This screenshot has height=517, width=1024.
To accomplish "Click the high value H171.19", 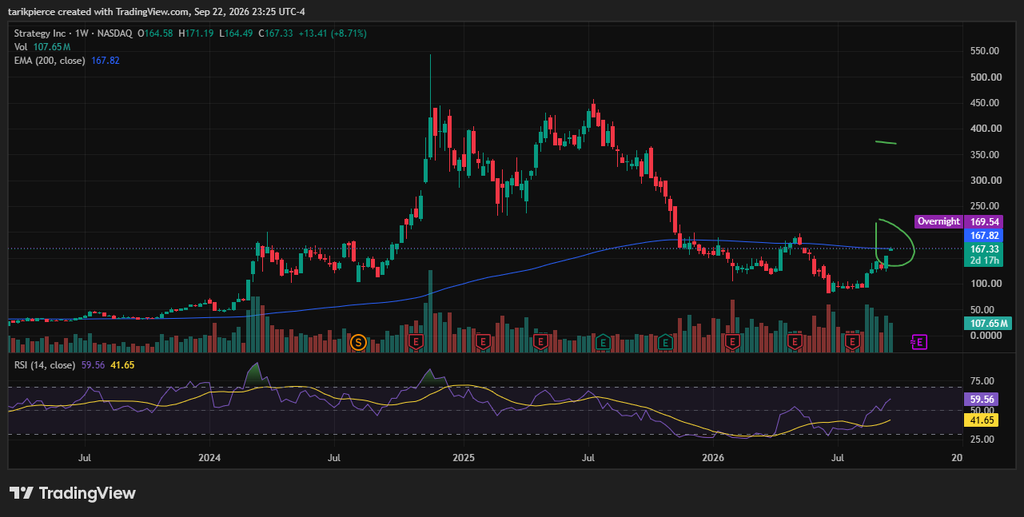I will coord(195,33).
